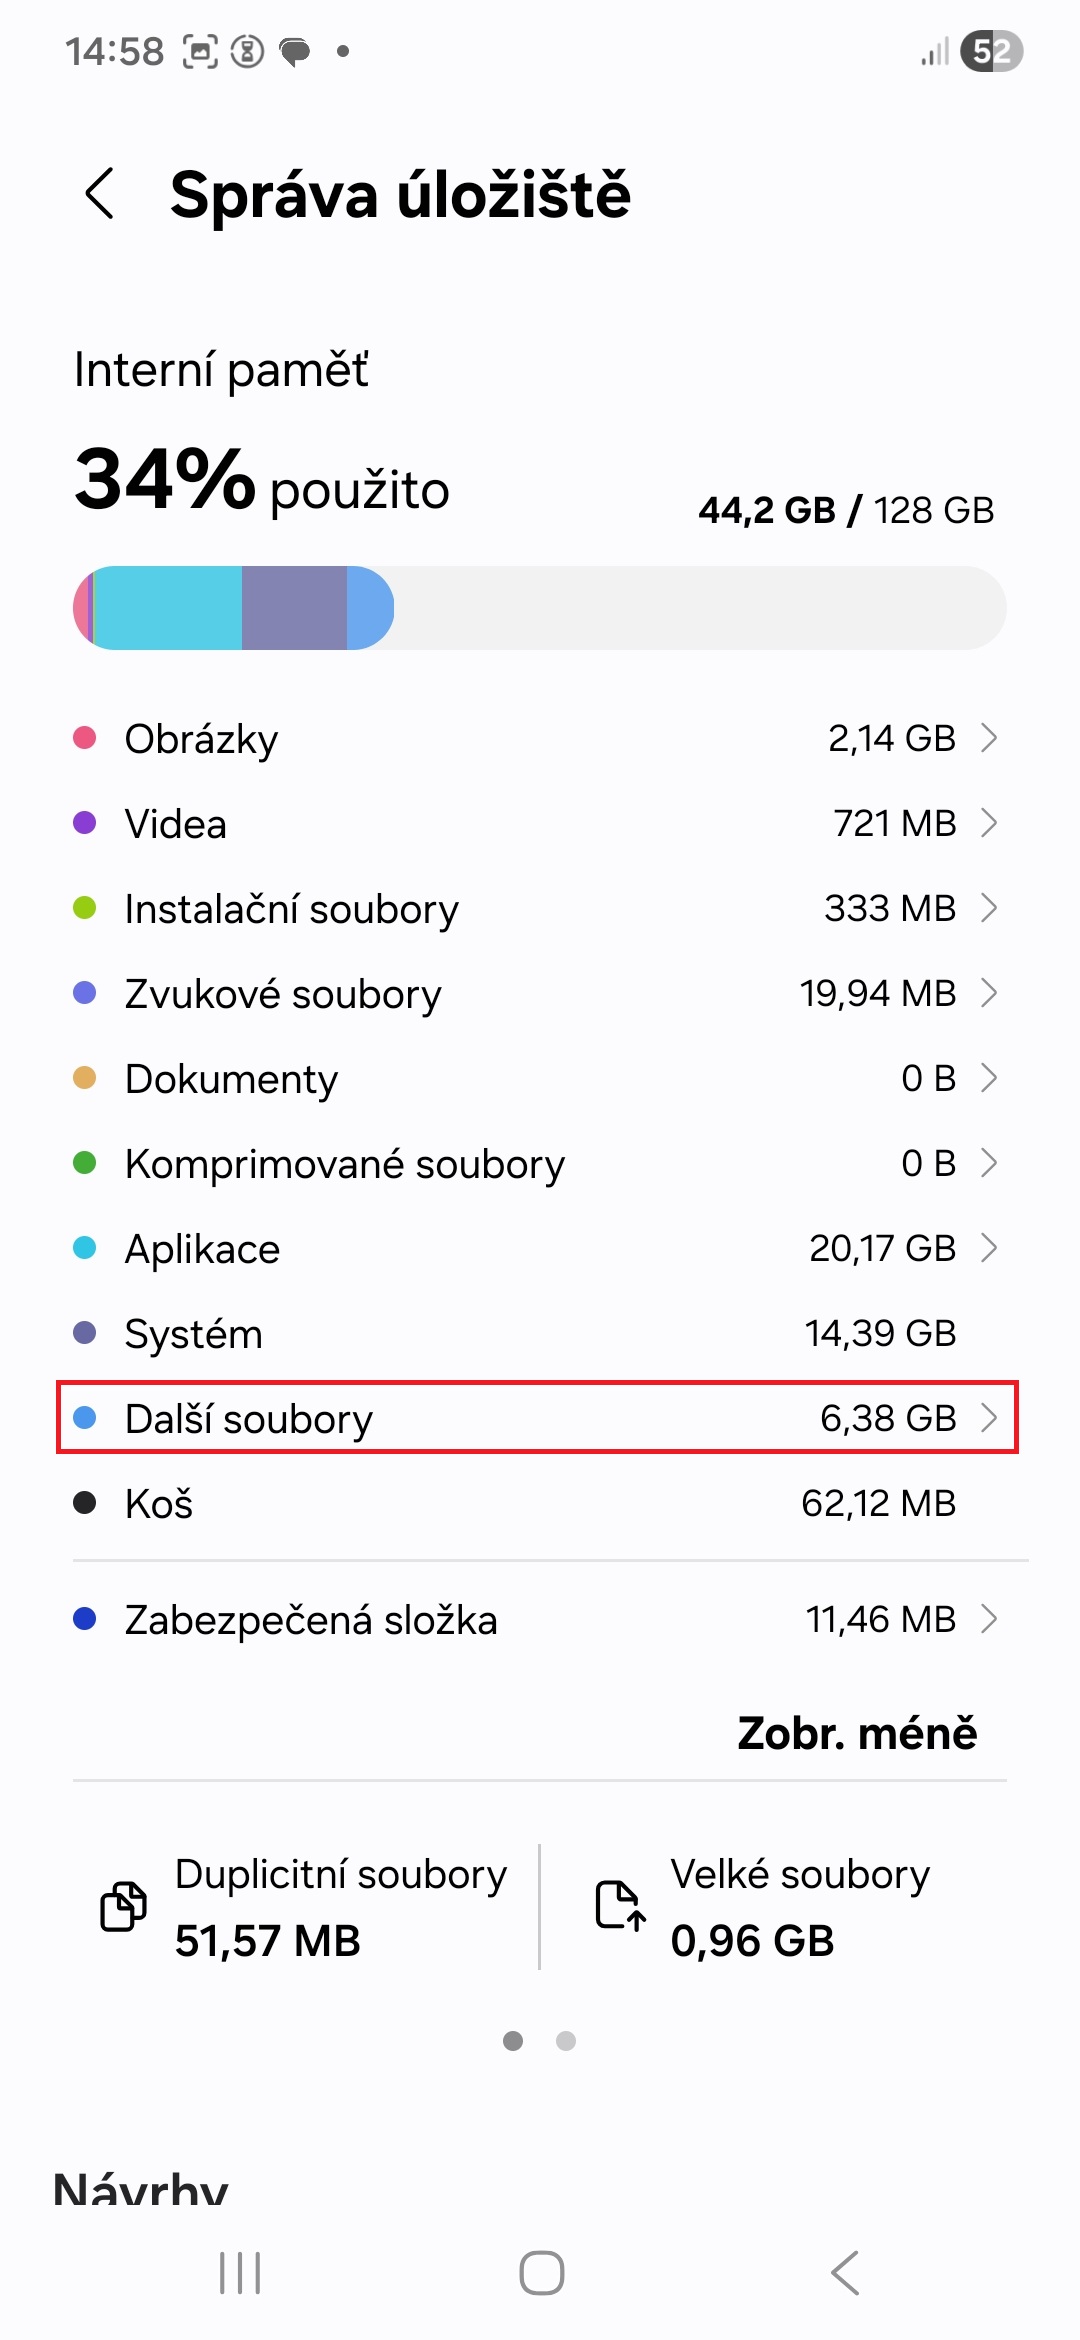Image resolution: width=1080 pixels, height=2340 pixels.
Task: Tap the Videa purple category dot
Action: (85, 823)
